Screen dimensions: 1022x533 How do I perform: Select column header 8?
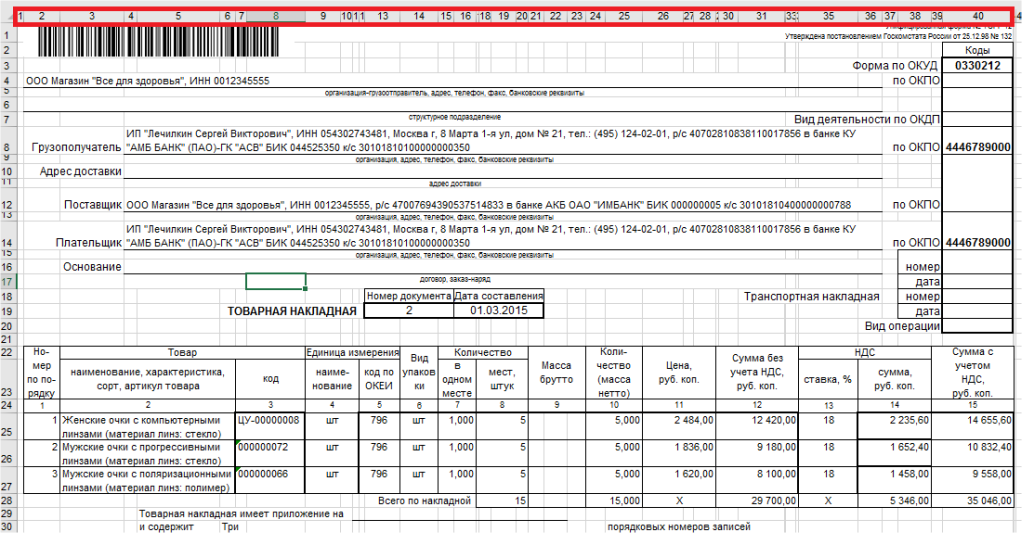click(276, 16)
